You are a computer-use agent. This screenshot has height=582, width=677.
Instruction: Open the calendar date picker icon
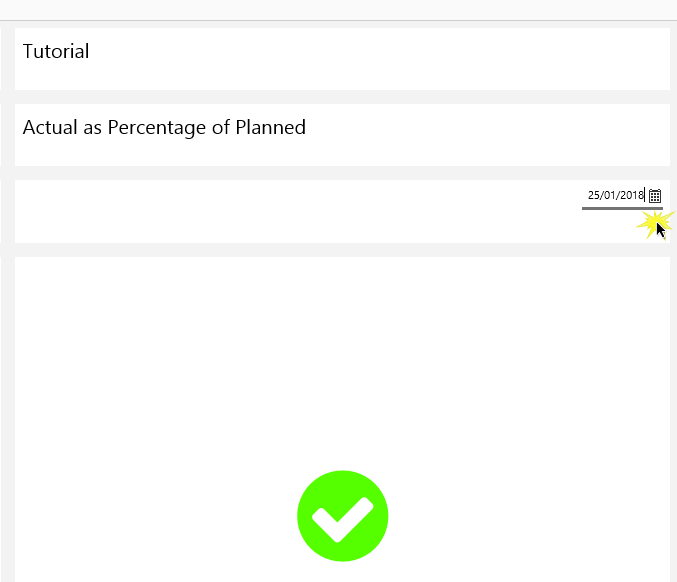(x=655, y=196)
